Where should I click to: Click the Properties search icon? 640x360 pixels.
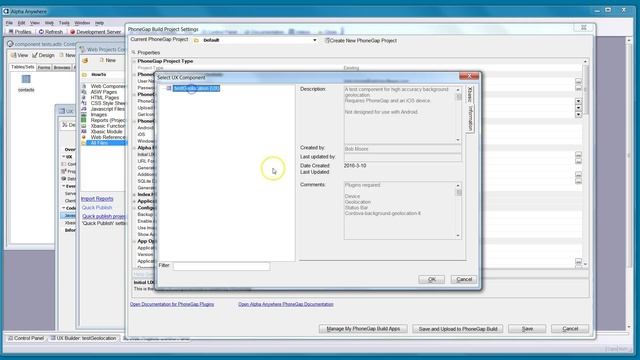[133, 52]
